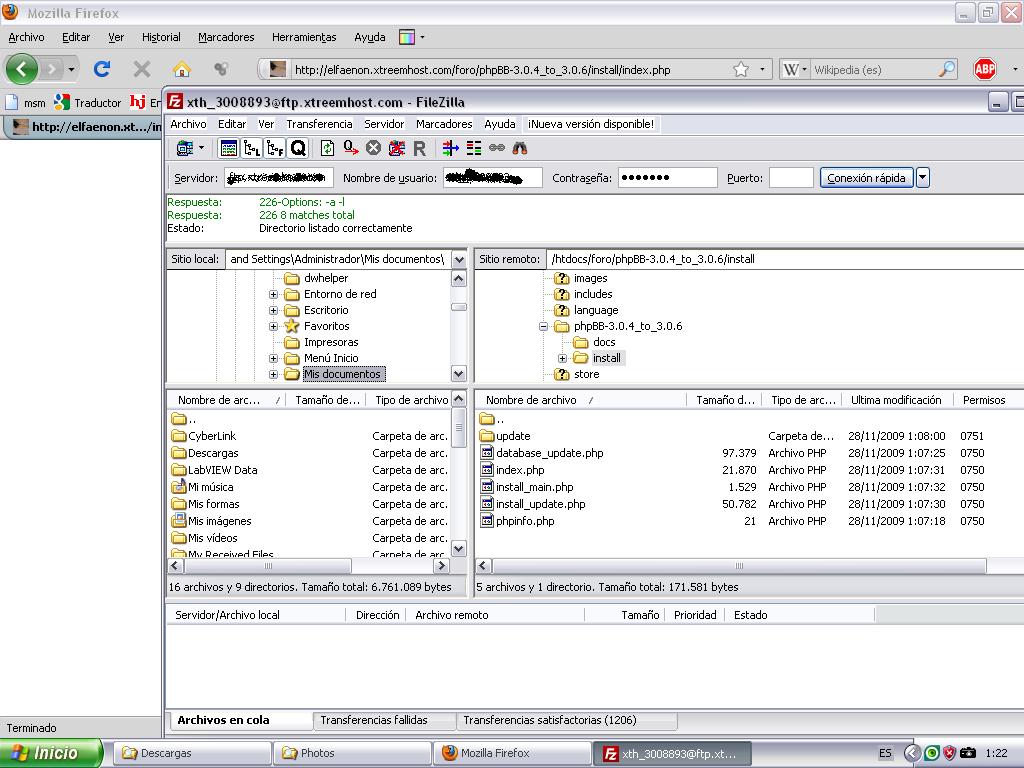Toggle the transfer queue display
The image size is (1024, 768).
click(x=298, y=148)
